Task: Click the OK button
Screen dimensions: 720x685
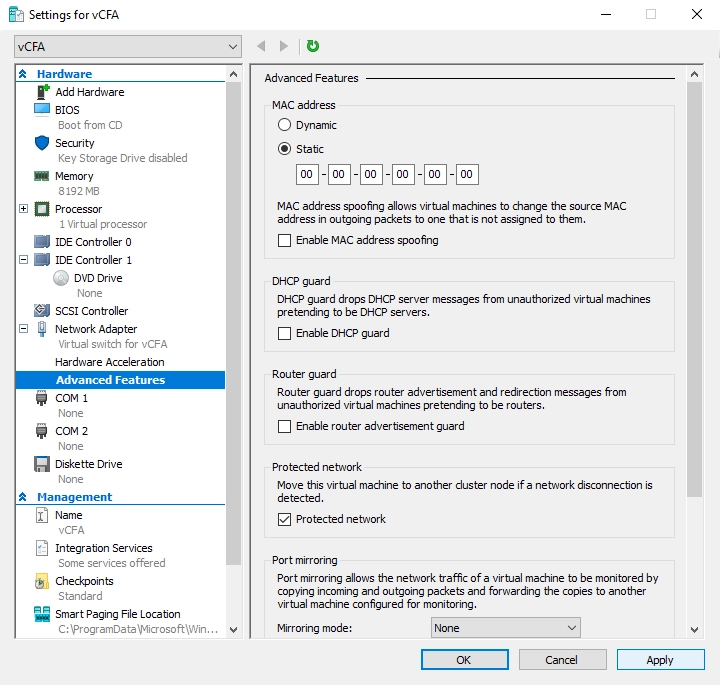Action: pos(465,660)
